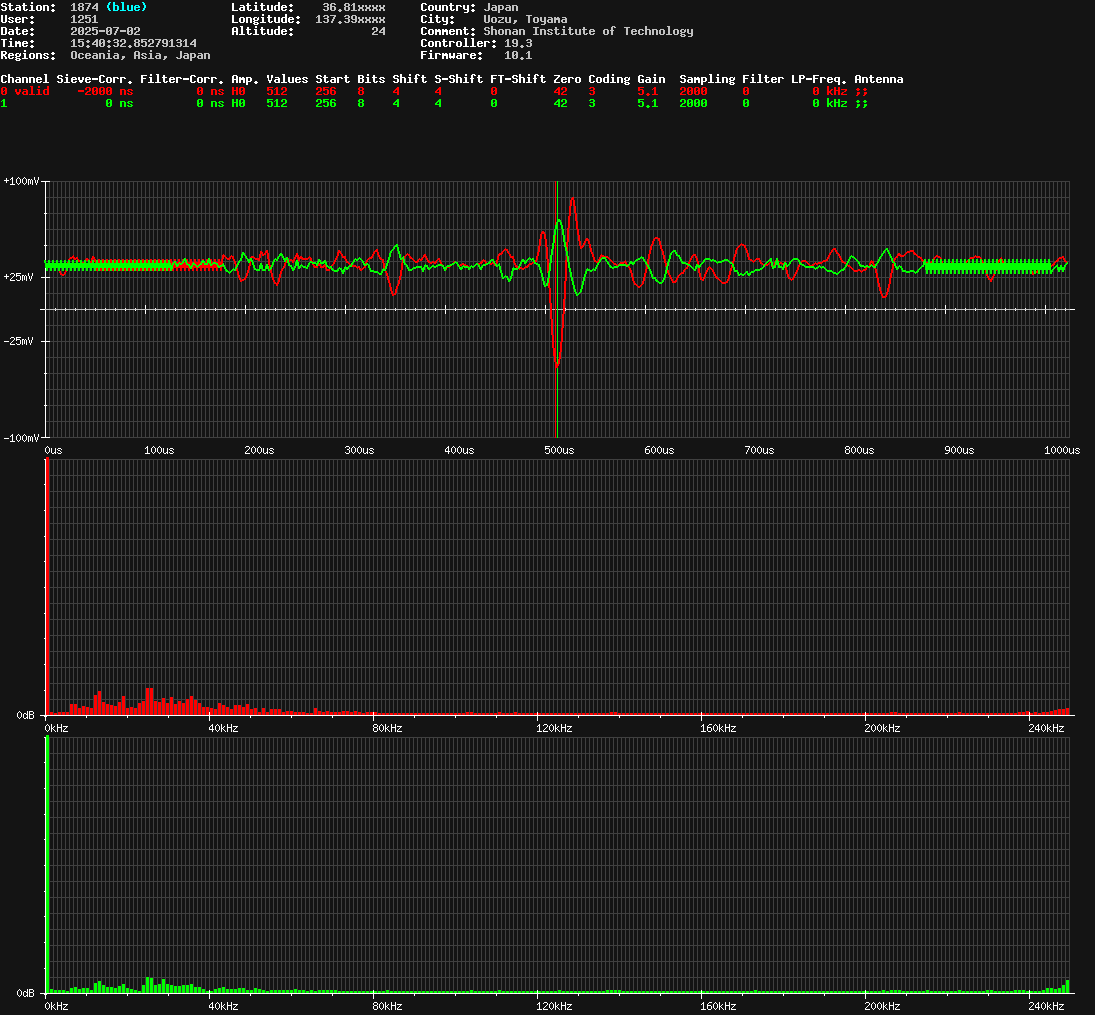Click the 'FT-Shift' column header
The width and height of the screenshot is (1095, 1015).
[517, 79]
